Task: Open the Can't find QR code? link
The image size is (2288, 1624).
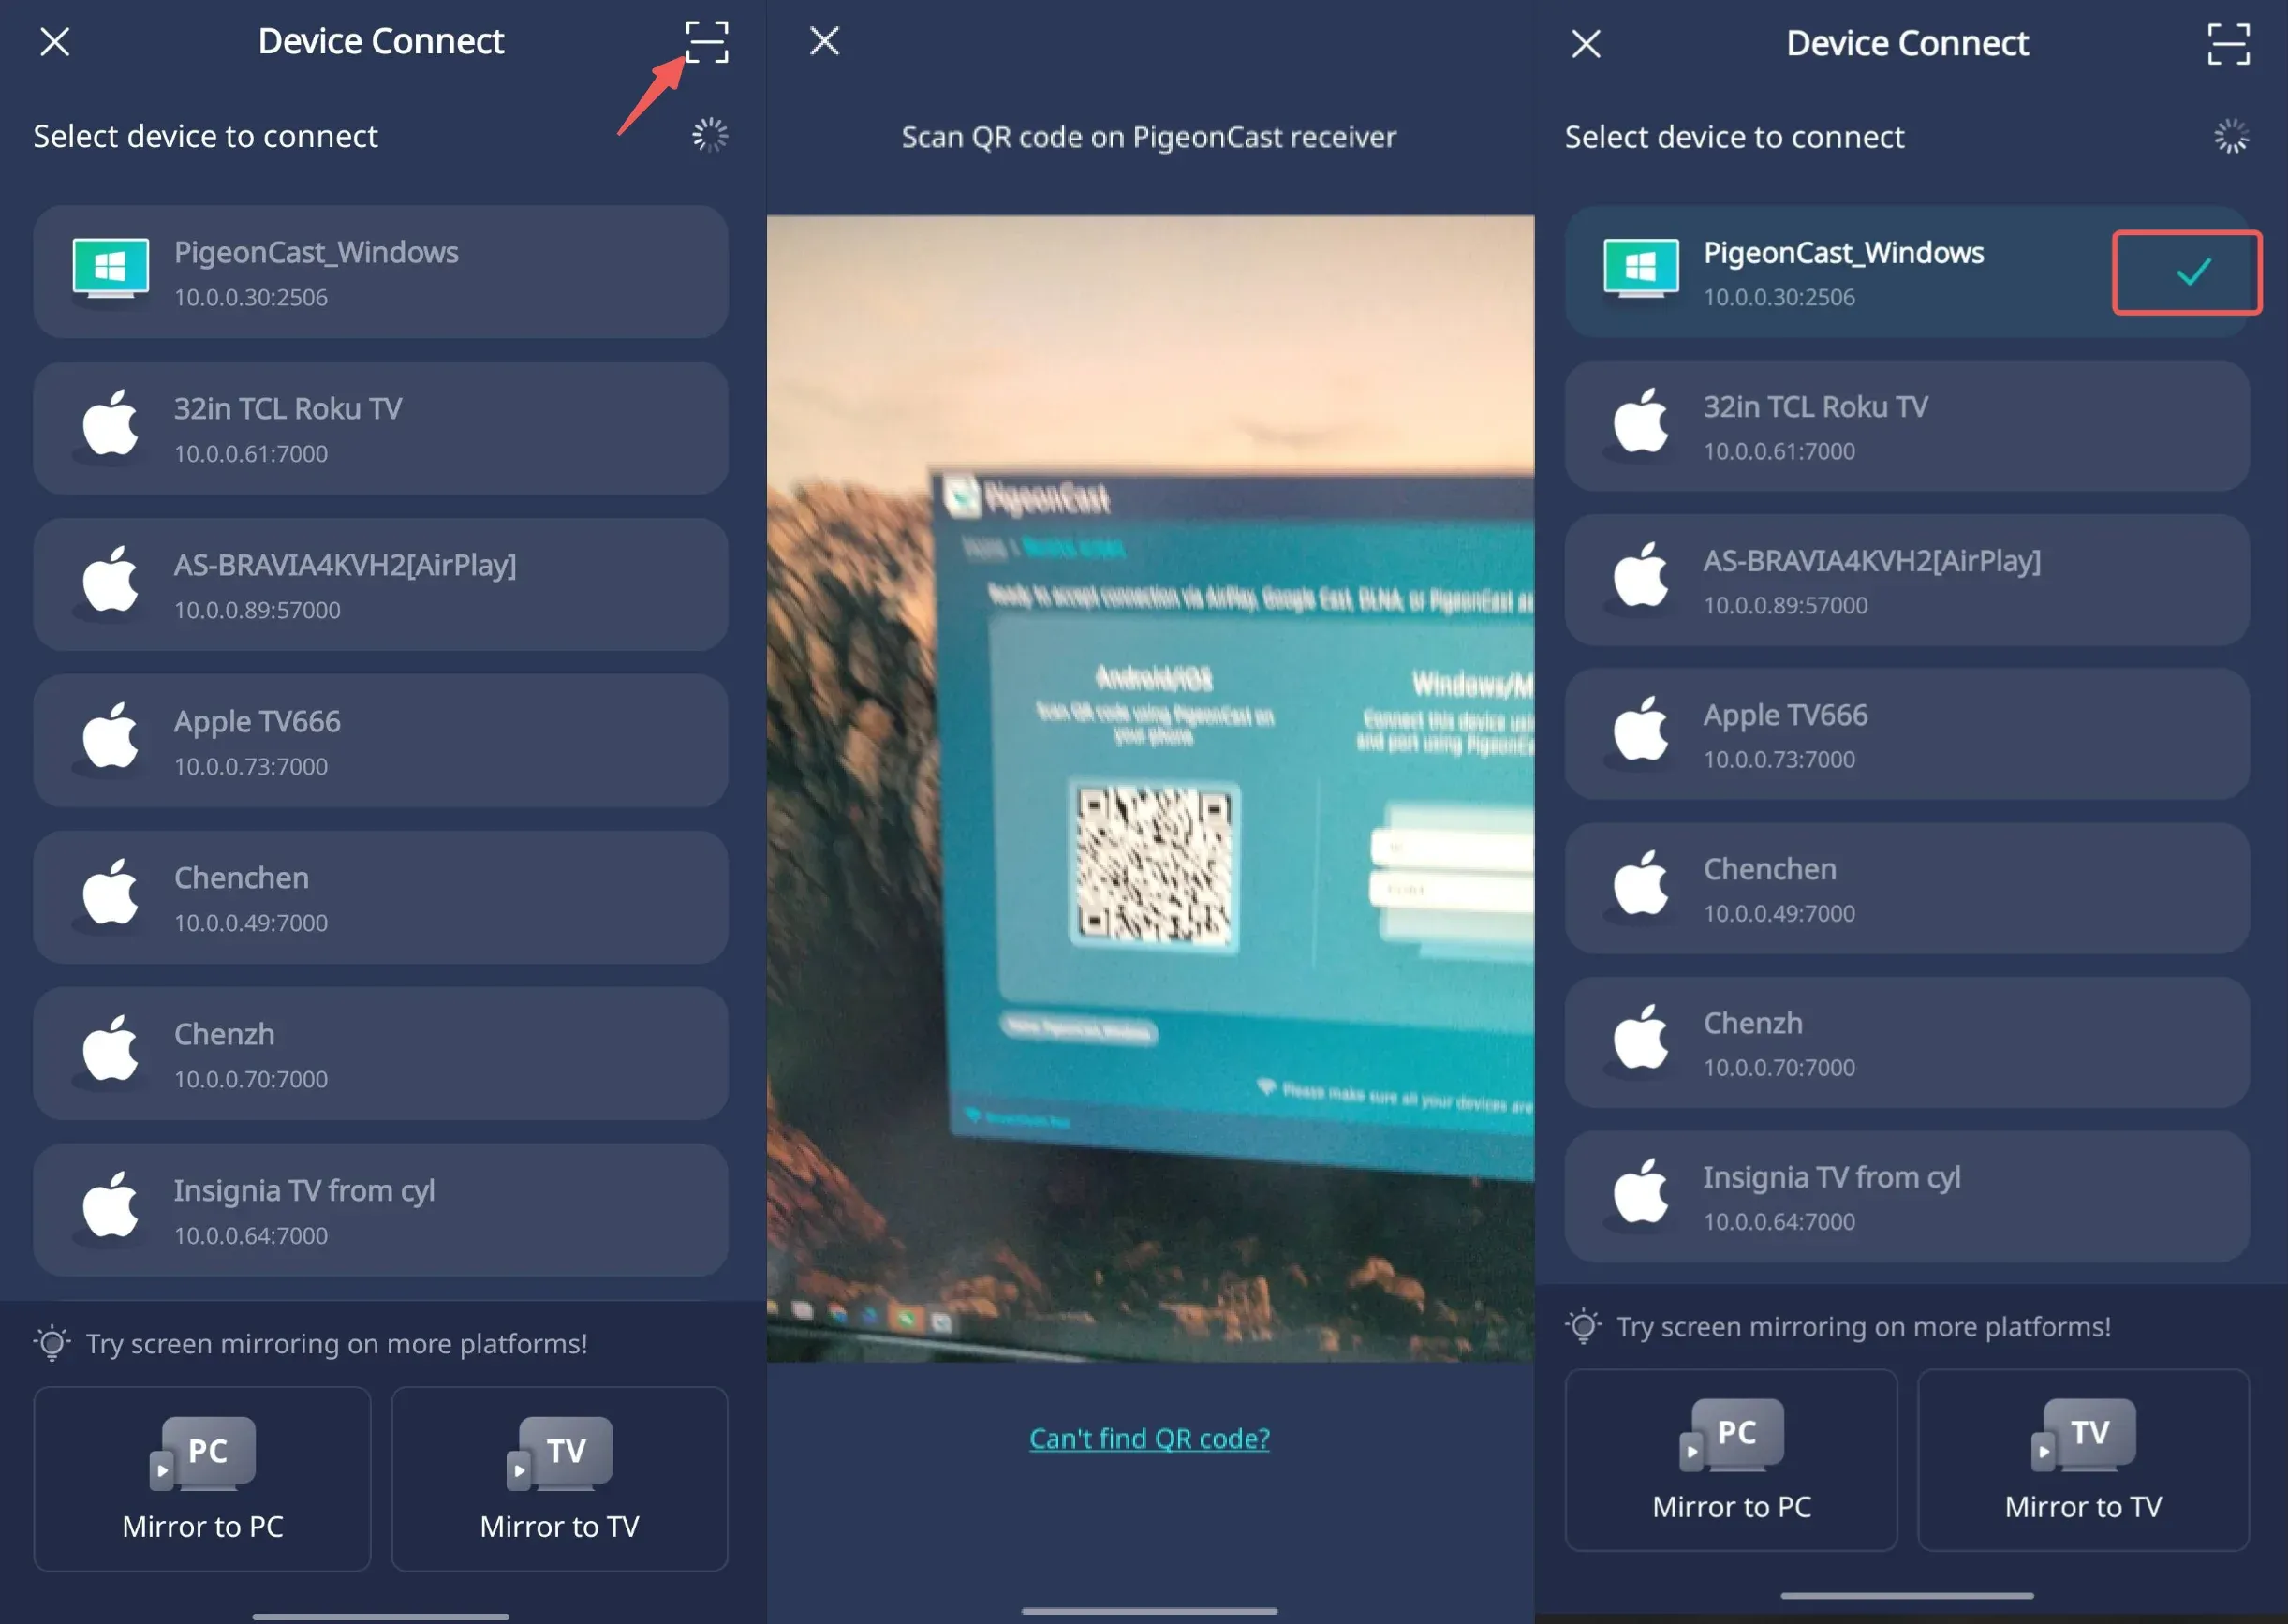Action: click(x=1149, y=1438)
